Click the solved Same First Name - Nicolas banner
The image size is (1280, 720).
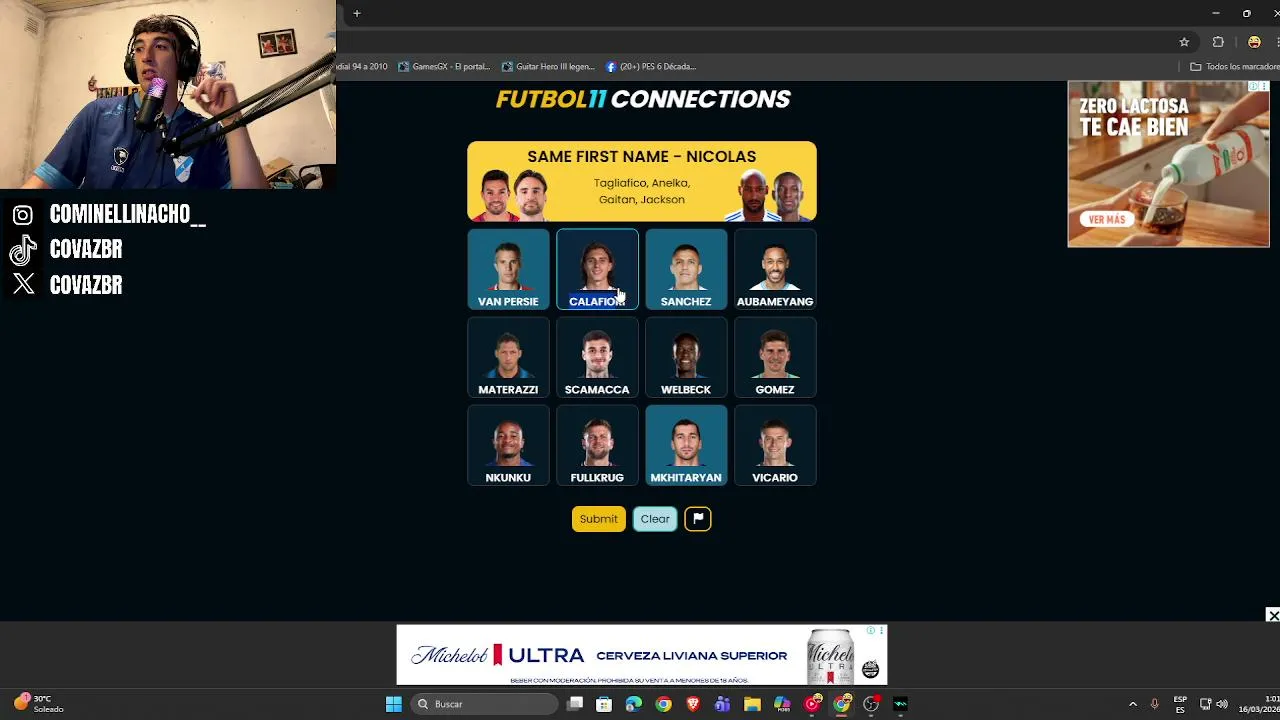point(642,181)
